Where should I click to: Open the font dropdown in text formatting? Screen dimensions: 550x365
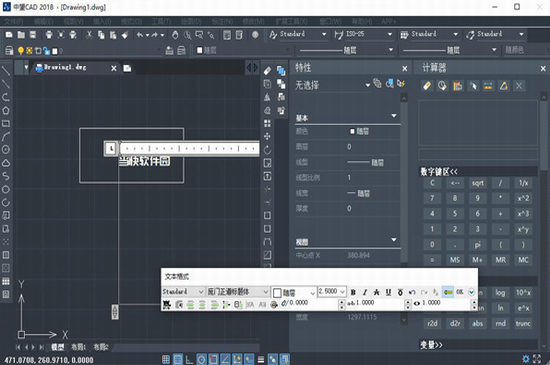click(265, 292)
